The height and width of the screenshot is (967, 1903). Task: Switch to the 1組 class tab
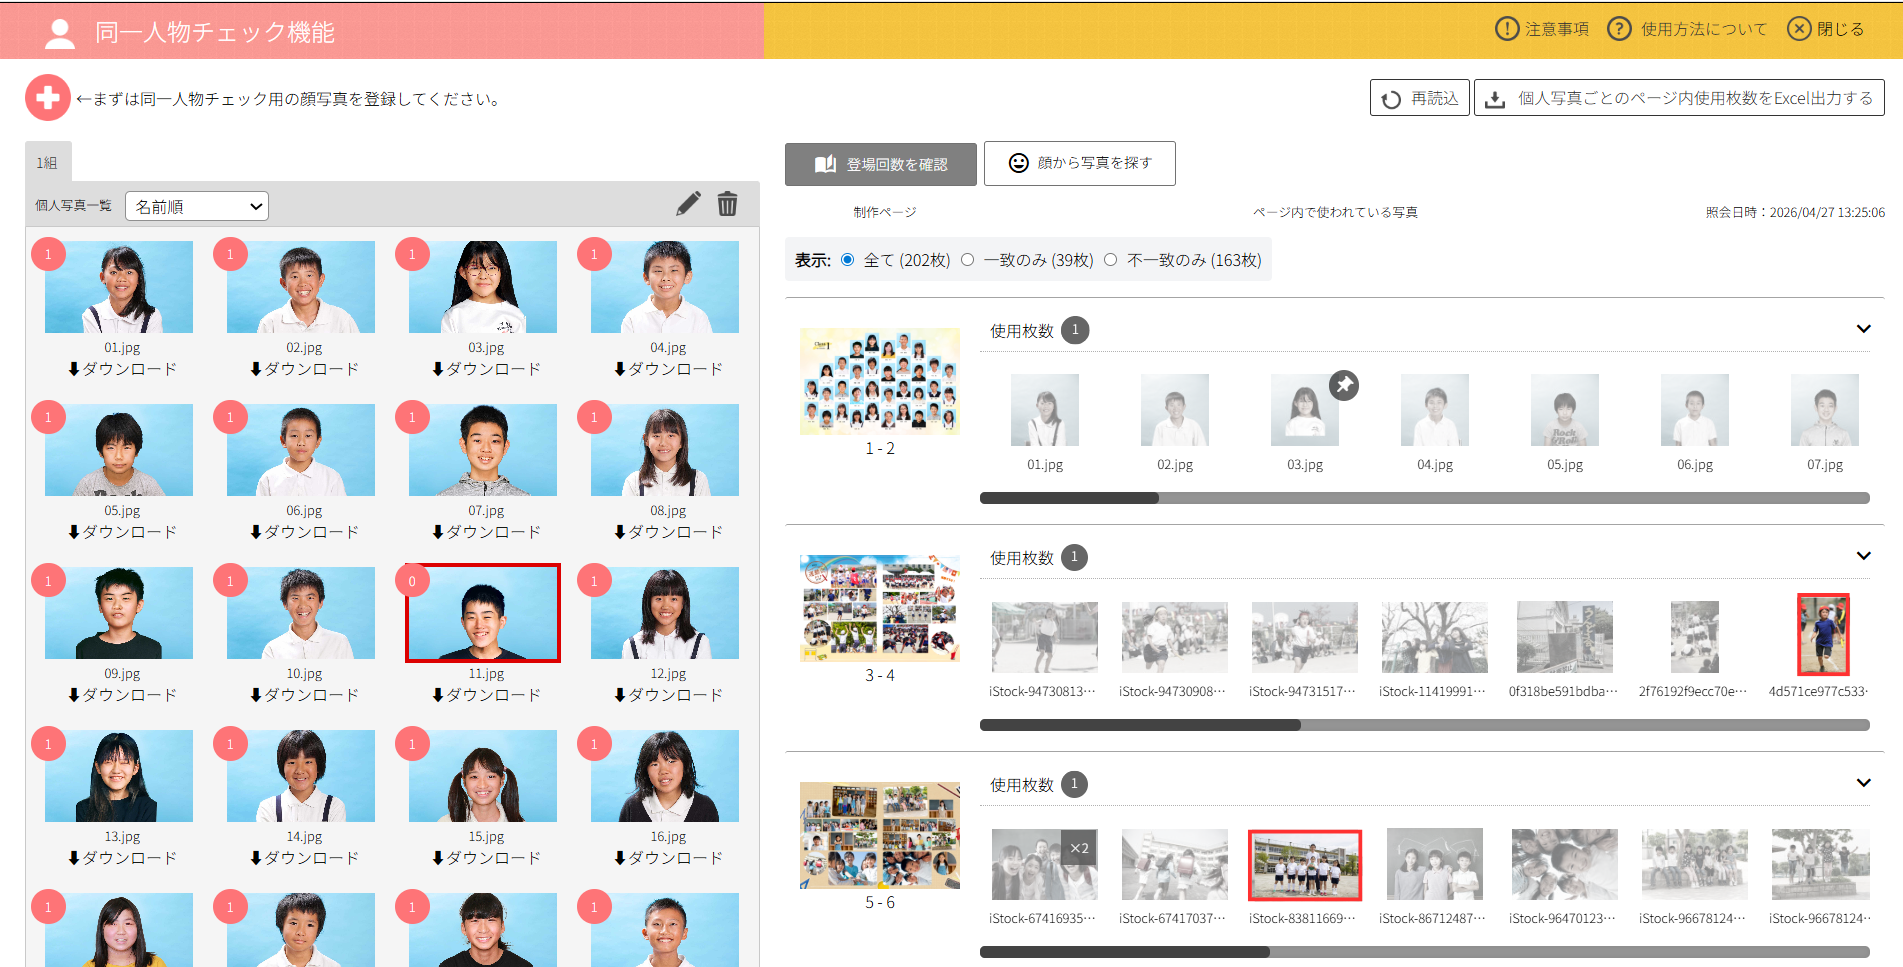click(x=48, y=162)
